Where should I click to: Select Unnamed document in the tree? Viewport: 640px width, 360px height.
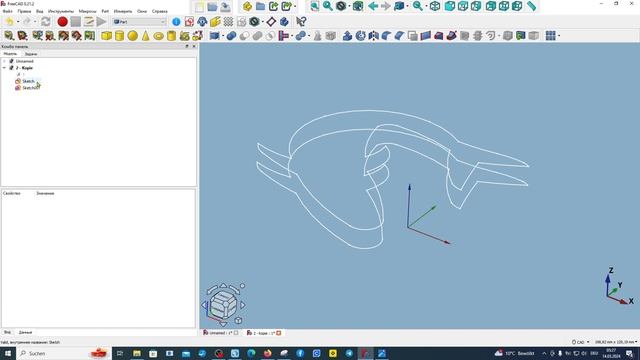(x=24, y=61)
